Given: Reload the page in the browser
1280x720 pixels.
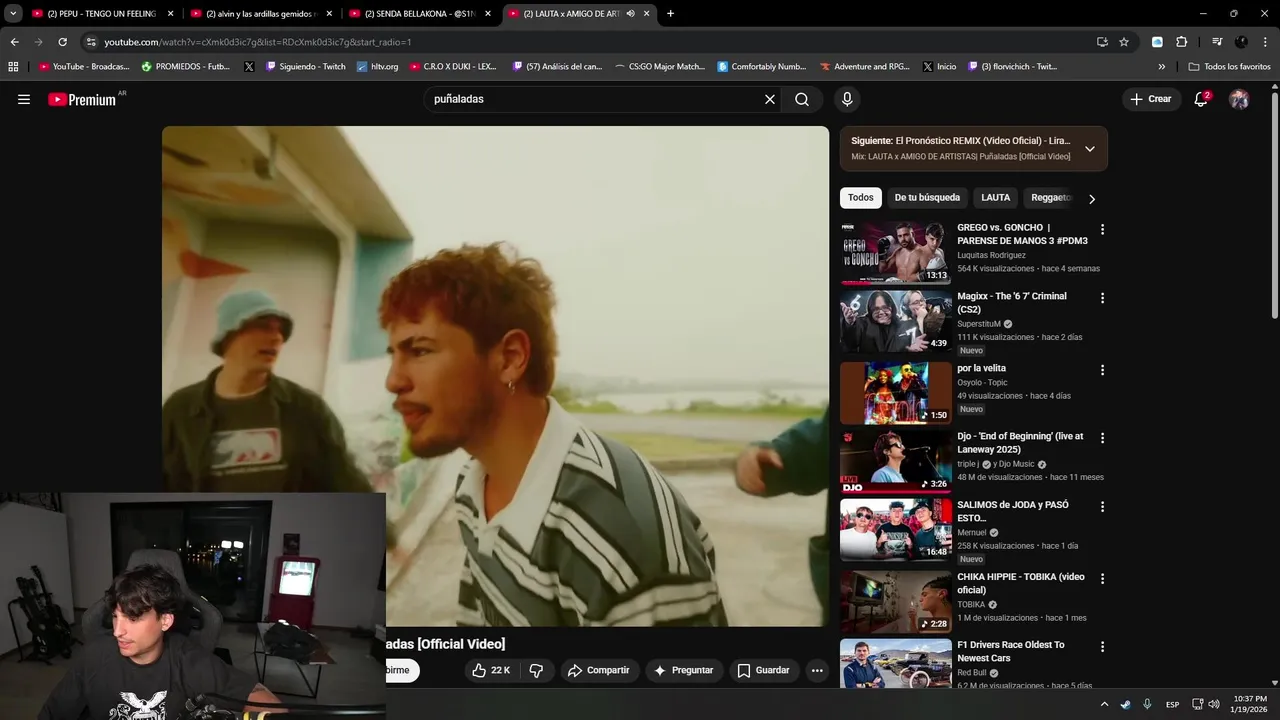Looking at the screenshot, I should [x=62, y=42].
